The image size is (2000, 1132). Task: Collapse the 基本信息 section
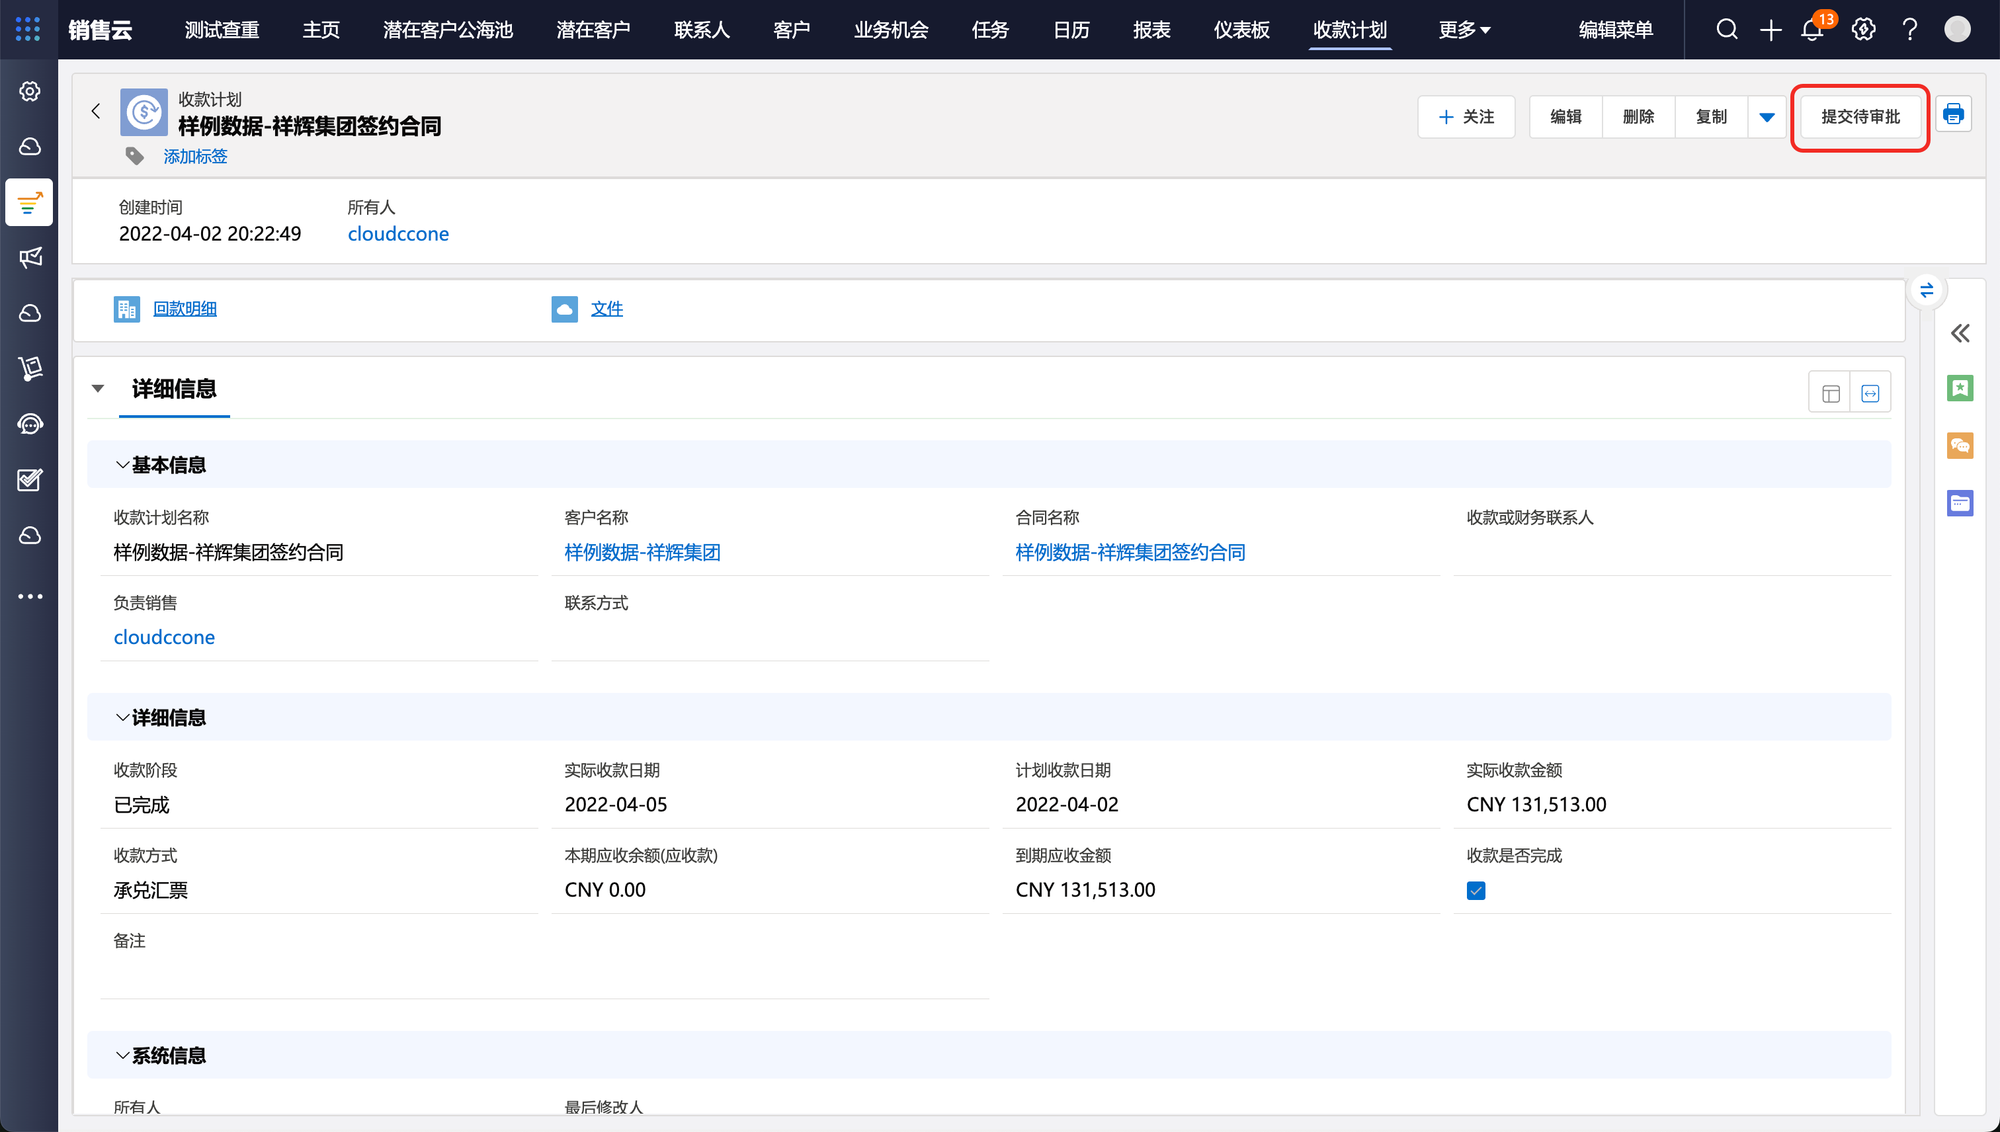click(122, 465)
